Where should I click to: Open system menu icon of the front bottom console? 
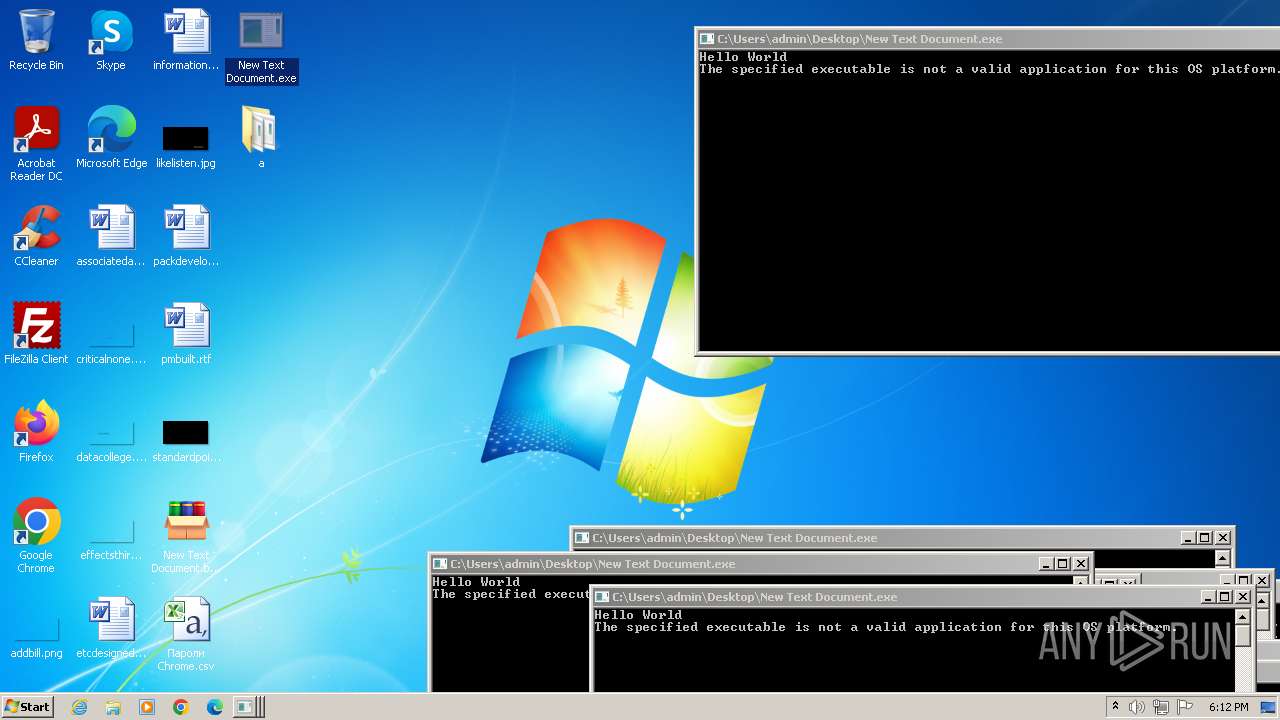click(x=602, y=597)
